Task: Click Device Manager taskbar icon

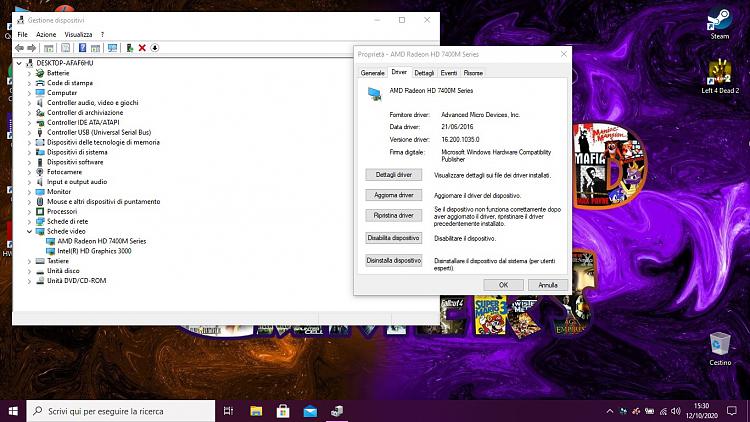Action: (x=337, y=411)
